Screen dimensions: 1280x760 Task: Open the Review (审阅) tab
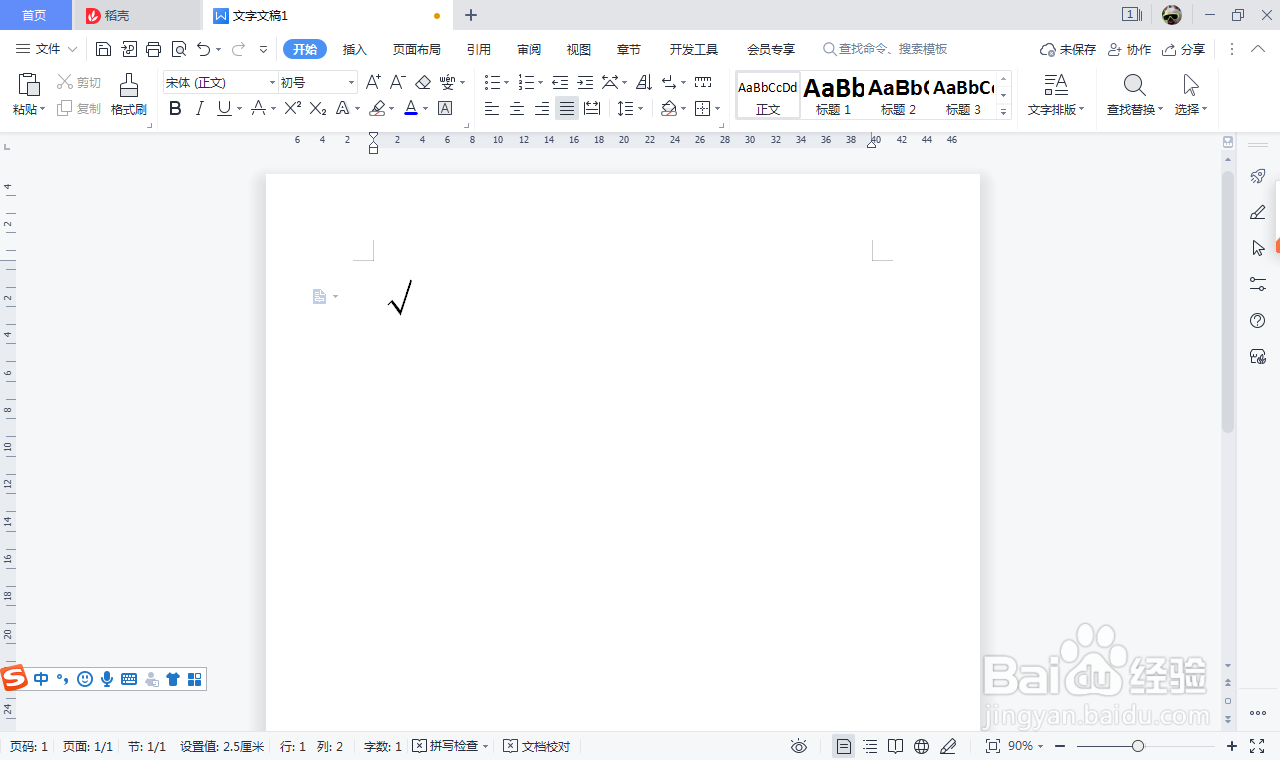[x=529, y=49]
